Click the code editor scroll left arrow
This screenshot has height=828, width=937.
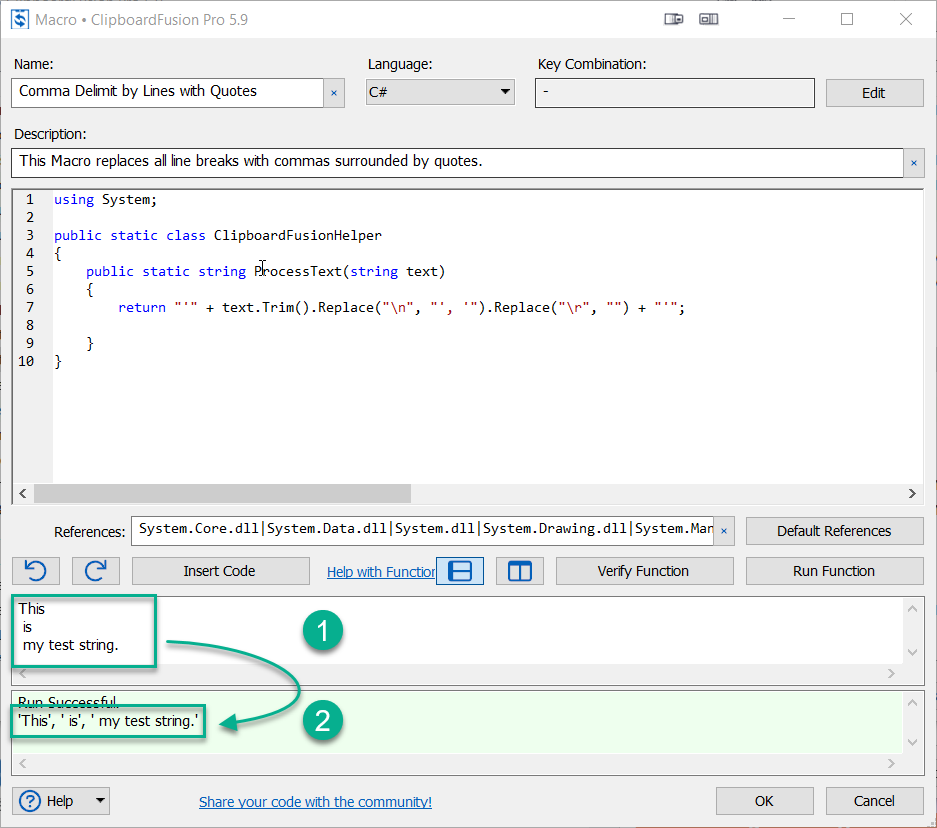click(23, 493)
